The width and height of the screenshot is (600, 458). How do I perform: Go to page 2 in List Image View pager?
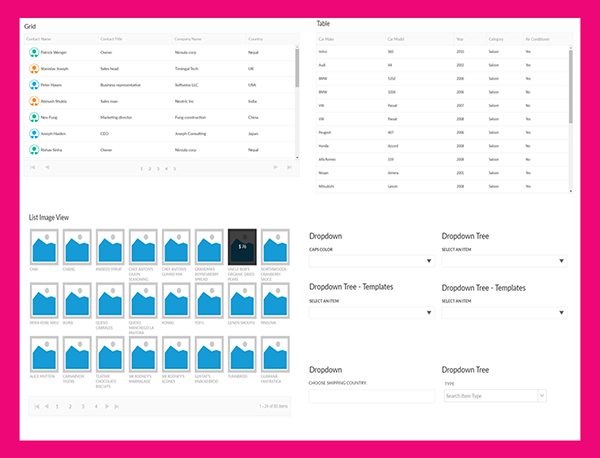point(70,407)
